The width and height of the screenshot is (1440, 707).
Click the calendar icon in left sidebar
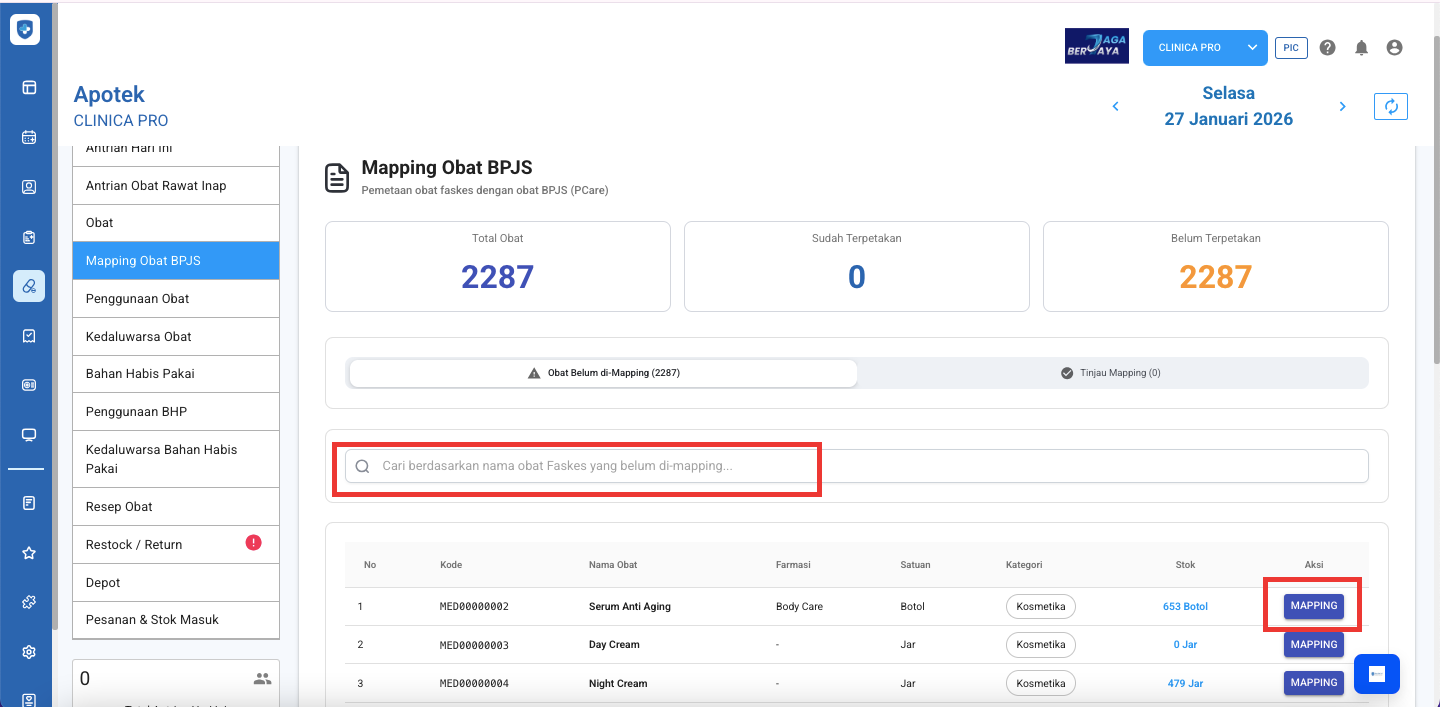pos(29,137)
